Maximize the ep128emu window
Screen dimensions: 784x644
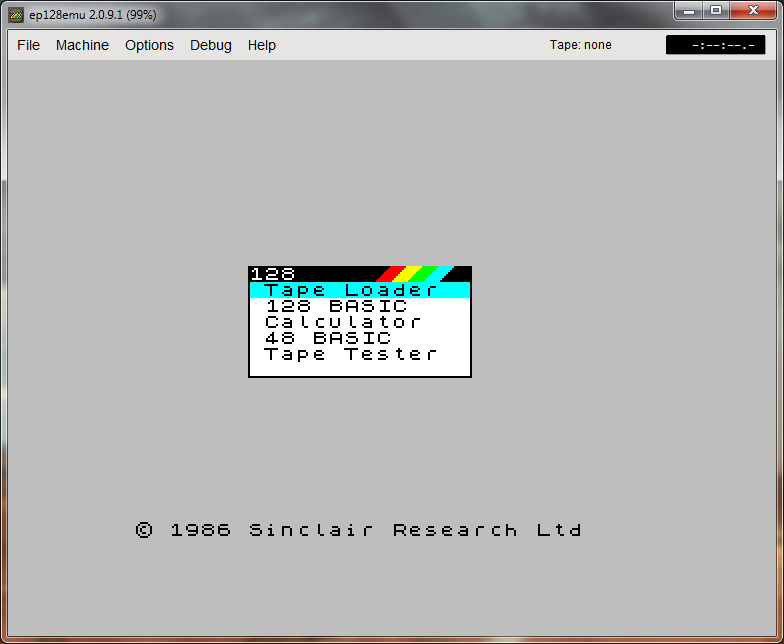[x=716, y=10]
